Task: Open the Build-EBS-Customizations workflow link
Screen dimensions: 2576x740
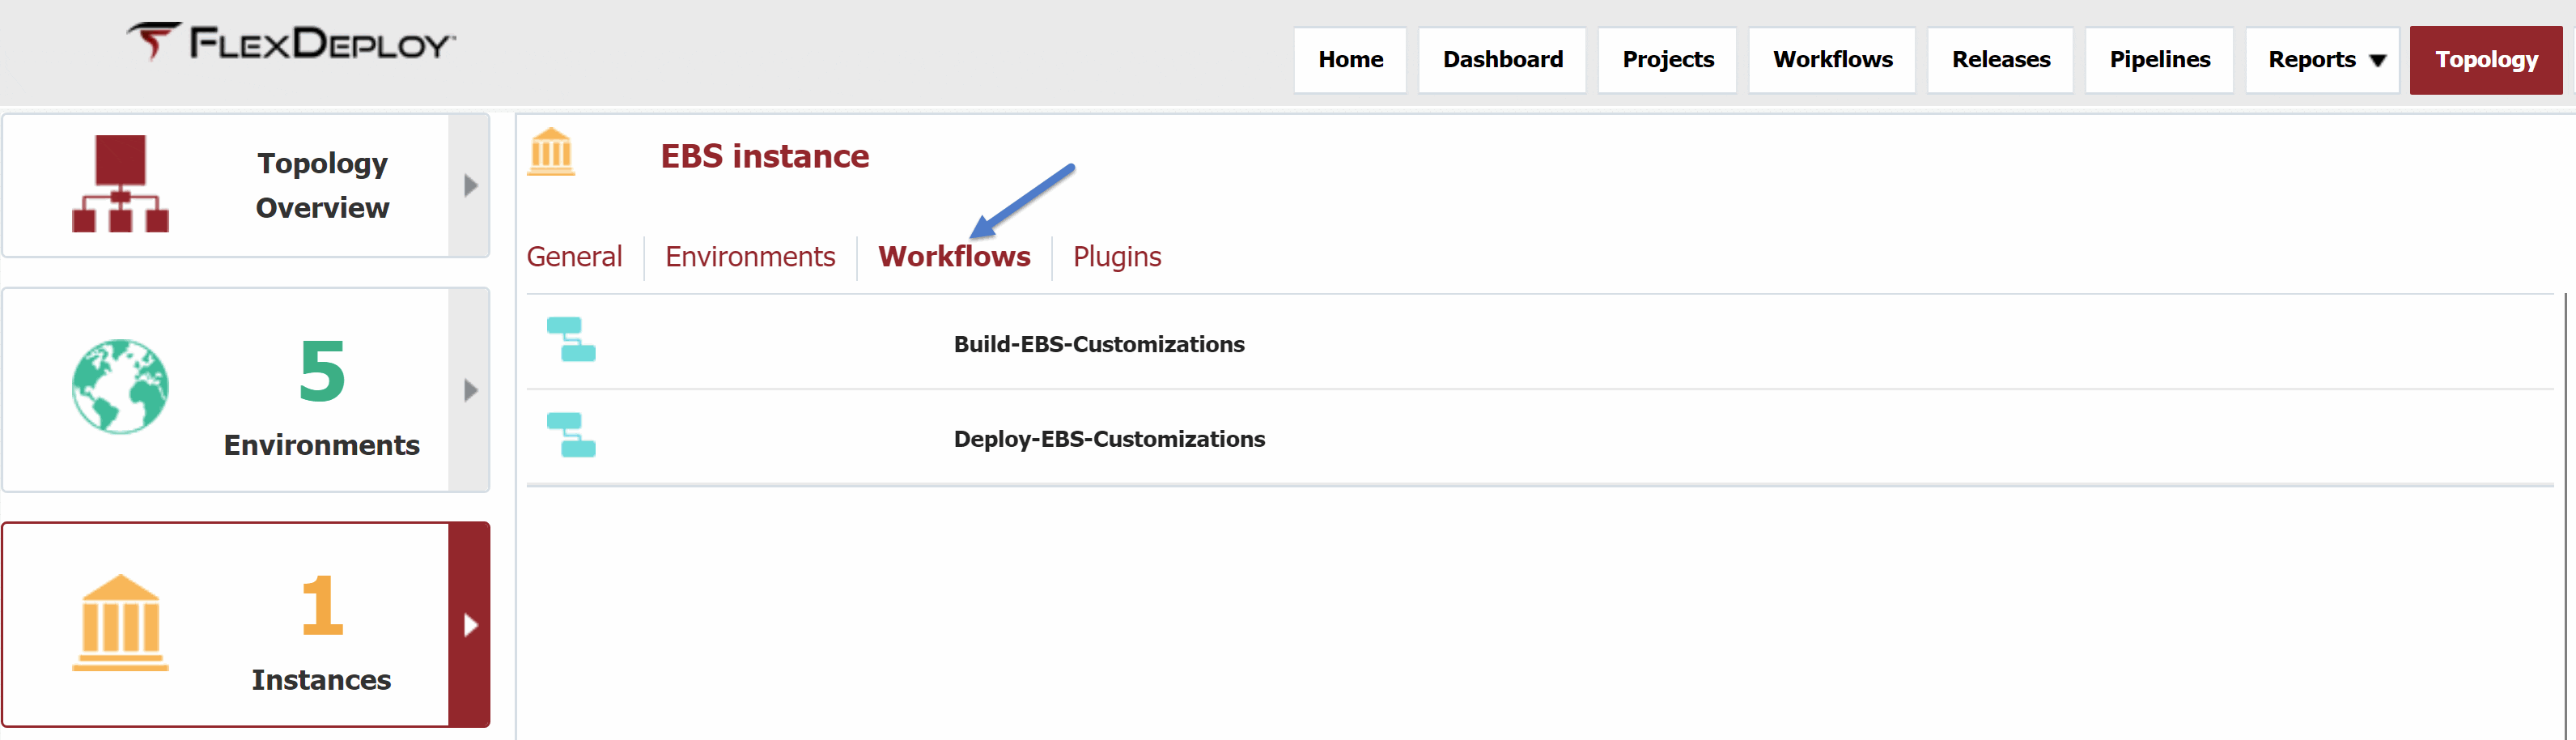Action: (x=1099, y=344)
